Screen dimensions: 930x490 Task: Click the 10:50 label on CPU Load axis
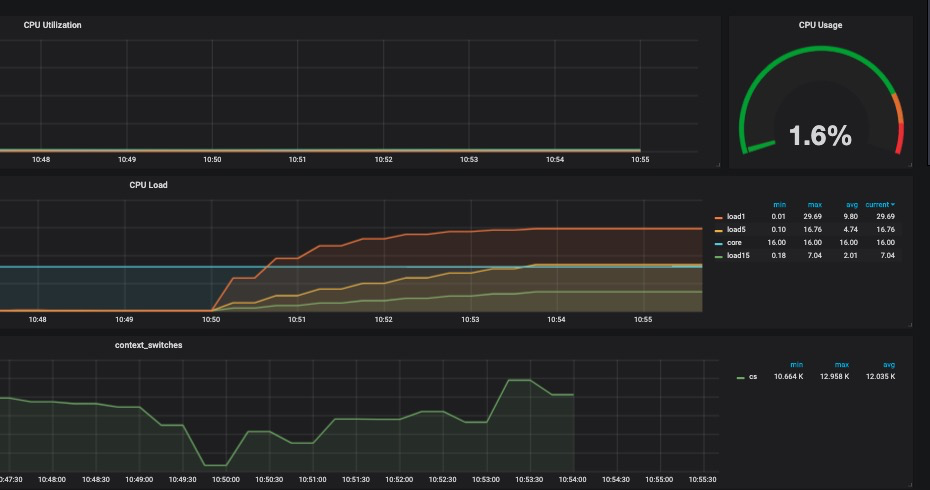click(x=211, y=320)
